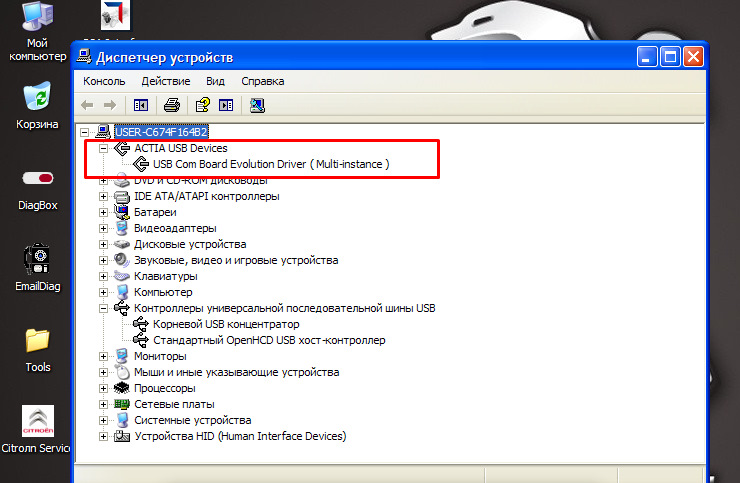Viewport: 740px width, 483px height.
Task: Select the USER-C674F164B2 computer name
Action: coord(161,132)
